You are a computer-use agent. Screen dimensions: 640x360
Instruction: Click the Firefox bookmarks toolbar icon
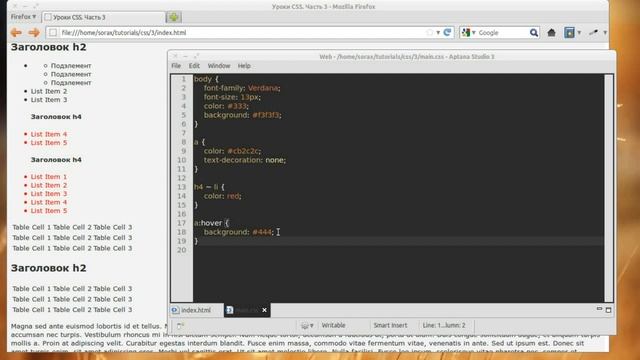coord(569,33)
